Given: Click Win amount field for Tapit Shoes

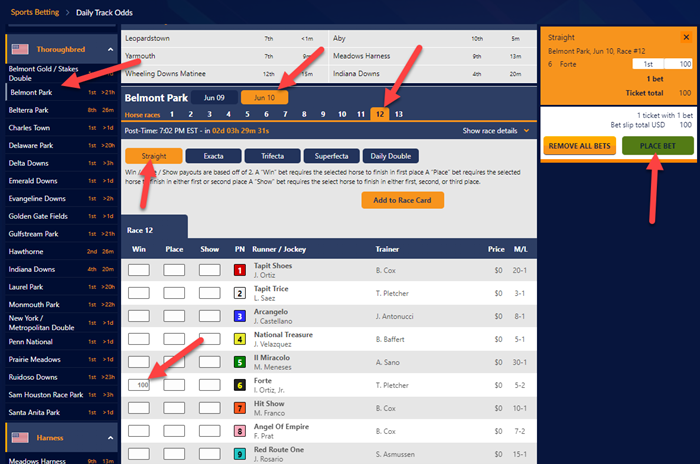Looking at the screenshot, I should pyautogui.click(x=139, y=270).
